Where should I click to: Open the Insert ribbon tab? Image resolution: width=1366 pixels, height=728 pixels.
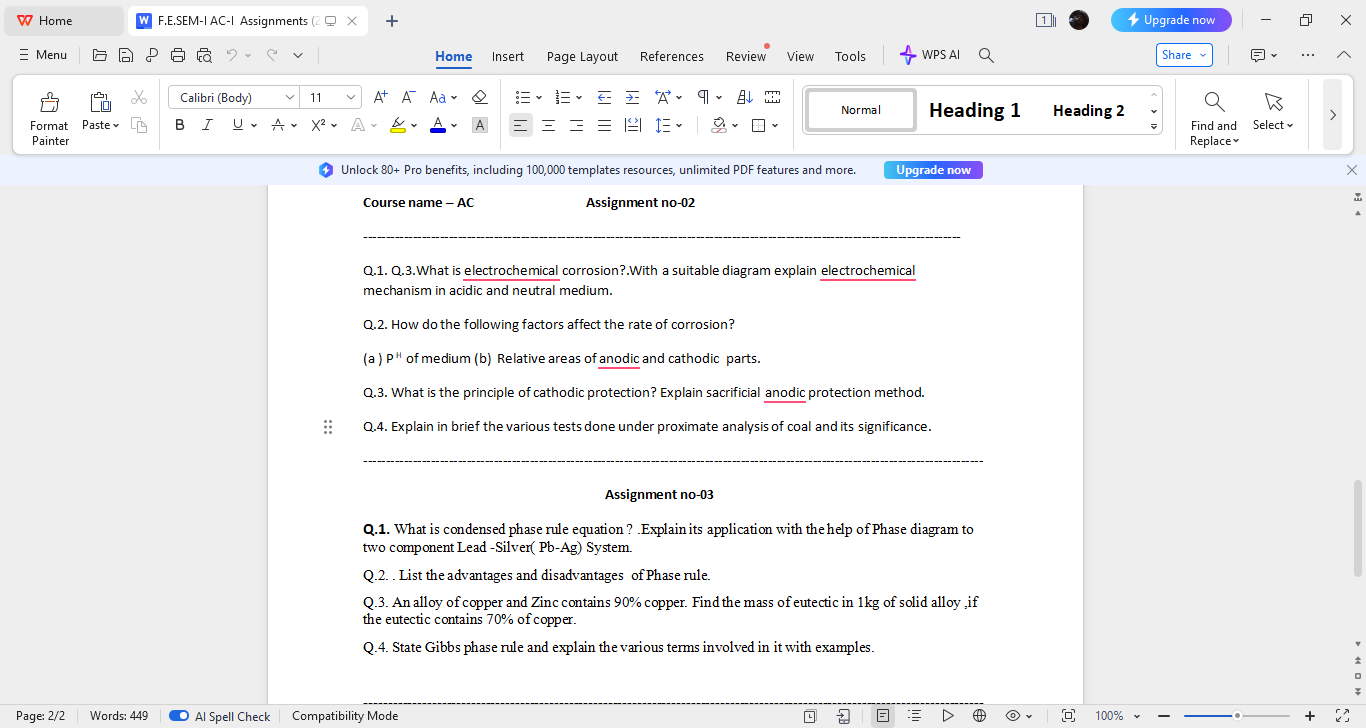tap(508, 56)
